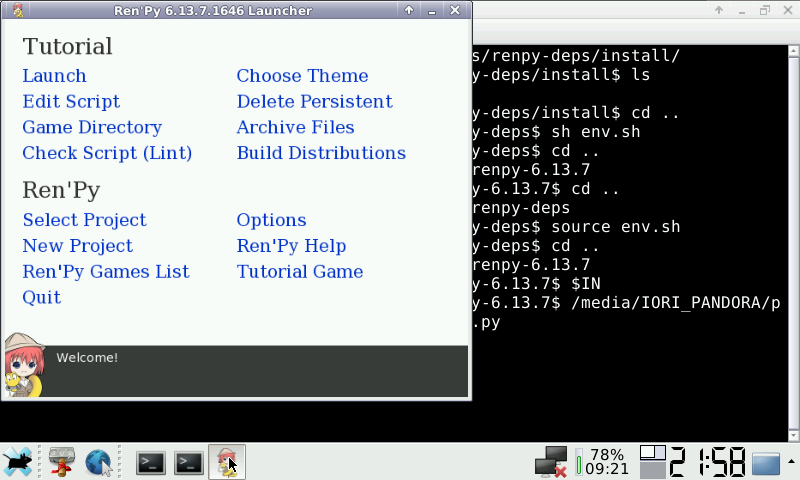Quit the Ren'Py launcher
Screen dimensions: 800x480
click(42, 298)
